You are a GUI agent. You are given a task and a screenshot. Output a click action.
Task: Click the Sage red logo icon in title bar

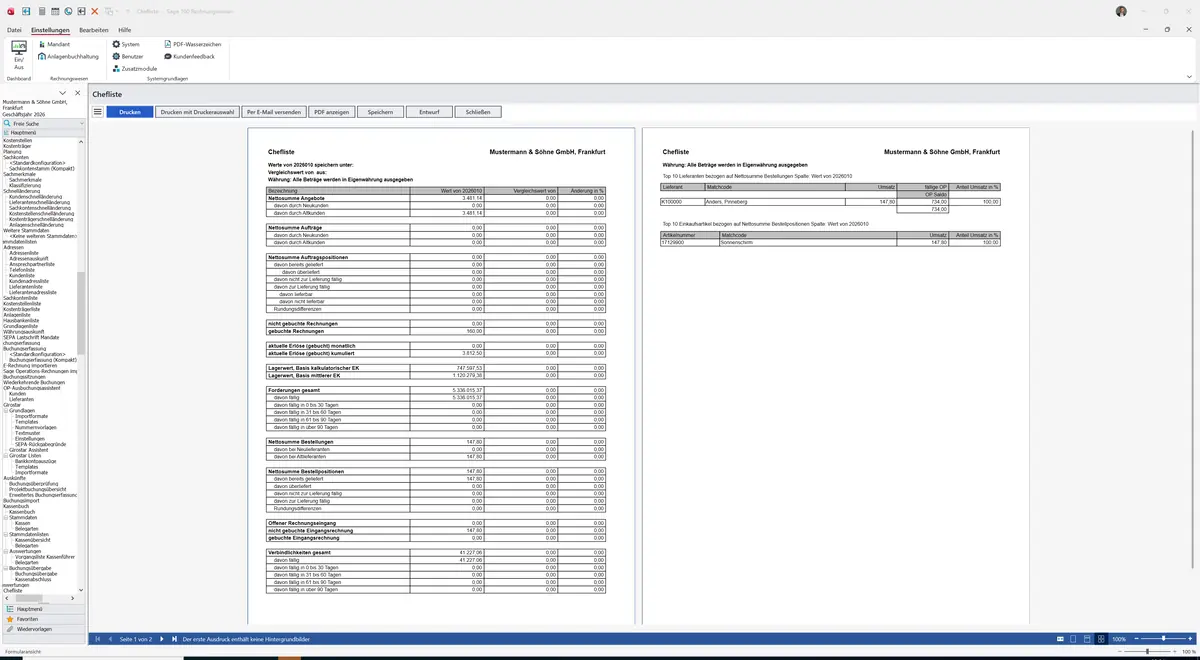pyautogui.click(x=11, y=11)
